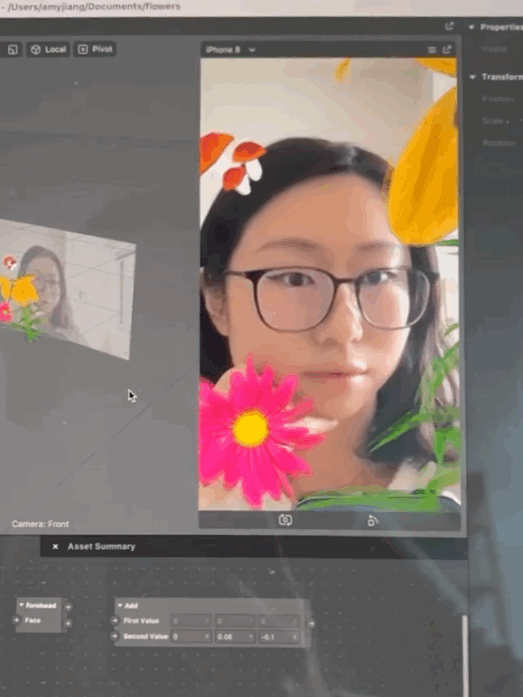
Task: Click the Second Value field showing -0.1
Action: [x=279, y=637]
